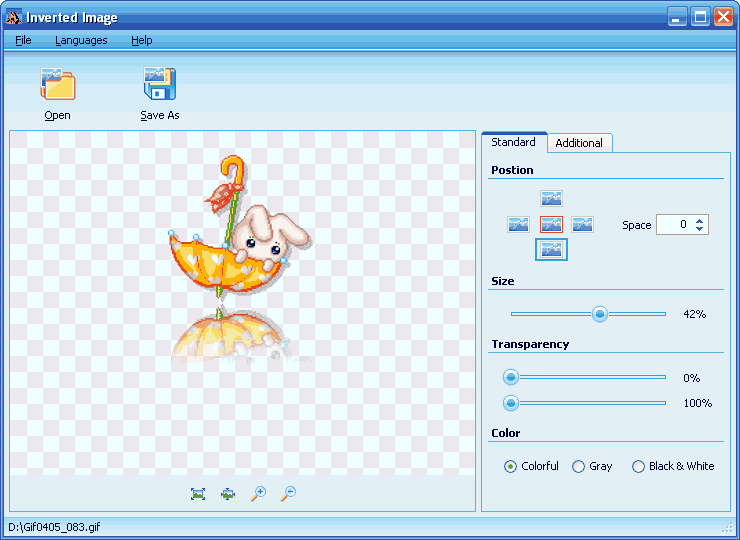Set reflection position to top
Screen dimensions: 740x540
(x=551, y=198)
